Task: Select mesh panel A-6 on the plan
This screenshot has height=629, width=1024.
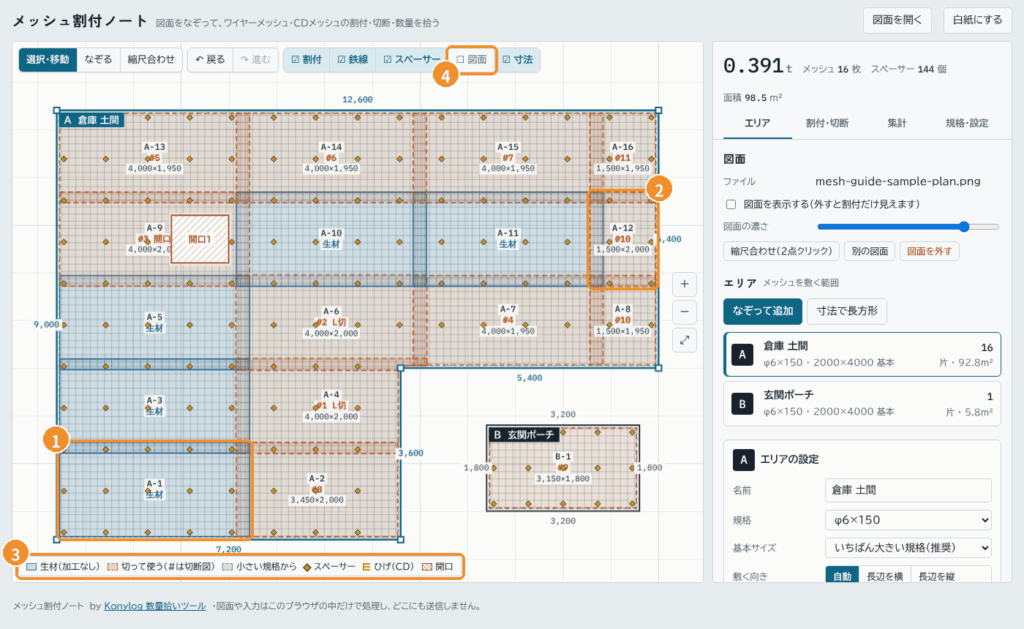Action: click(x=331, y=323)
